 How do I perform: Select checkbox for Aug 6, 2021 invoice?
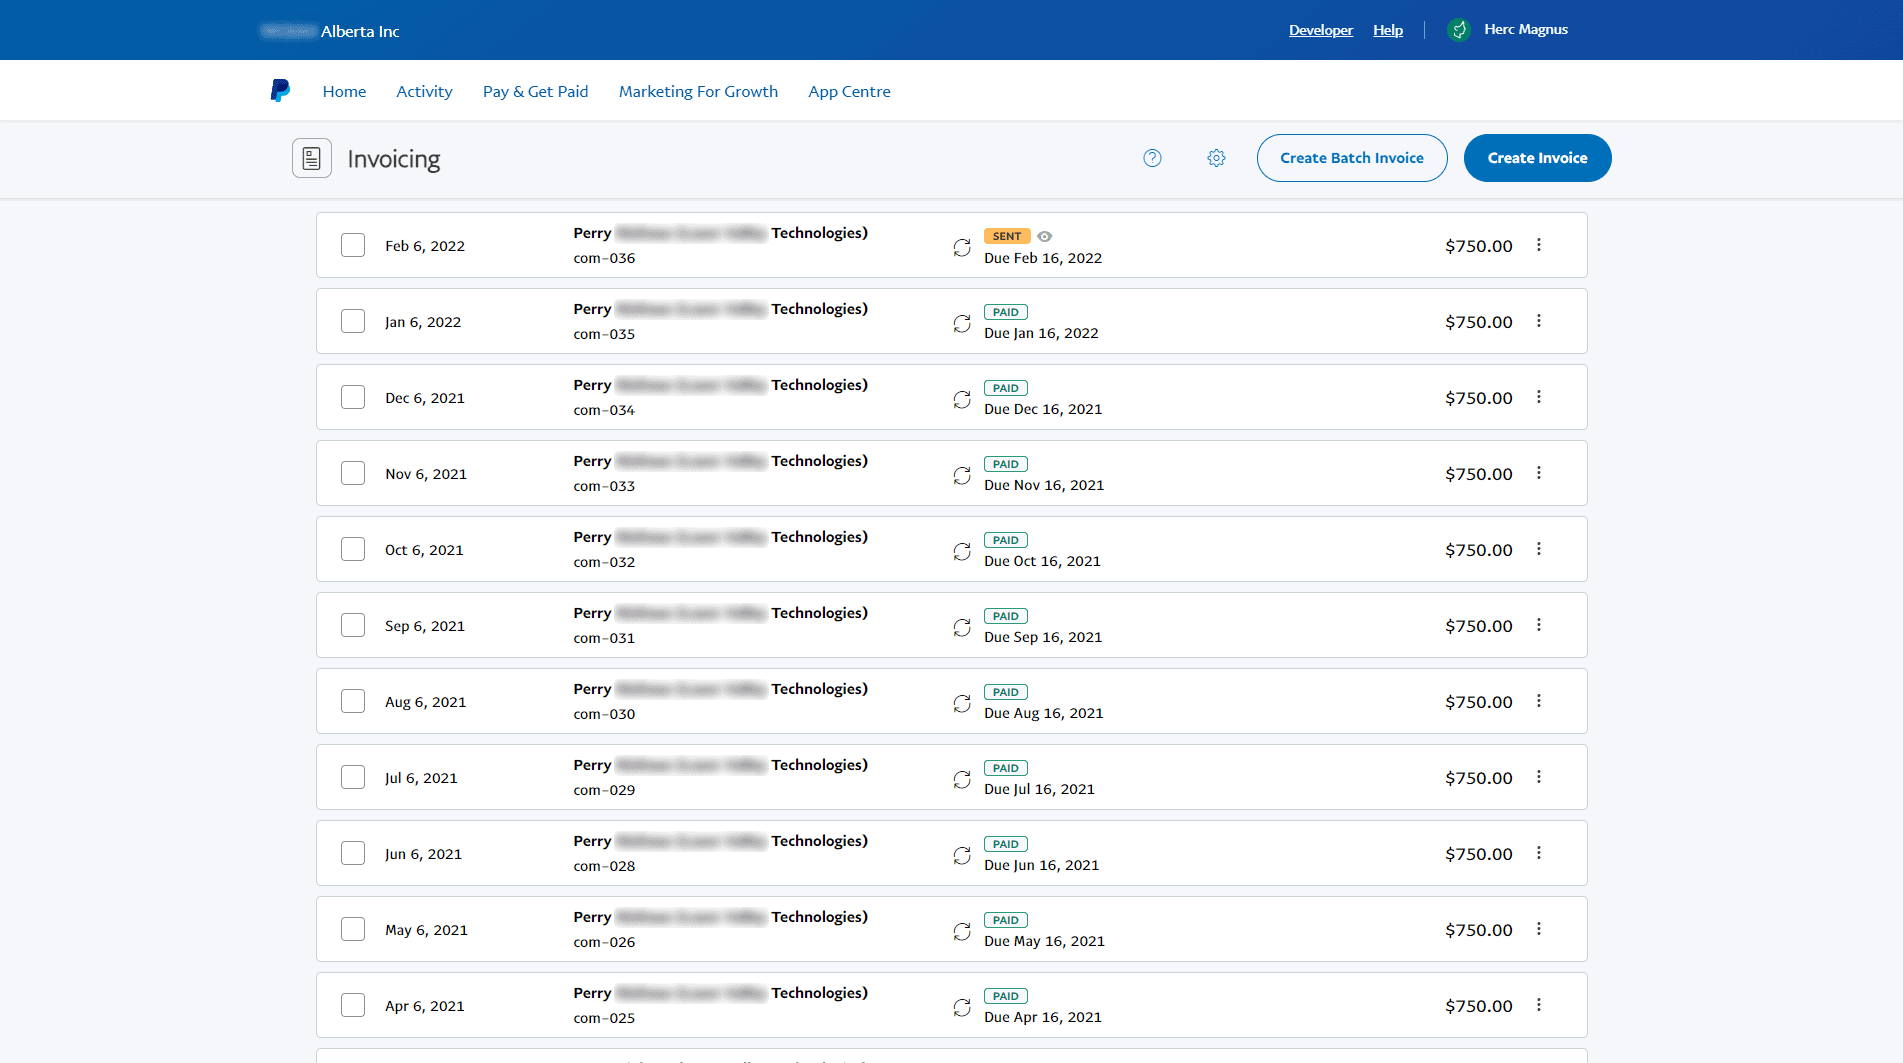click(353, 701)
